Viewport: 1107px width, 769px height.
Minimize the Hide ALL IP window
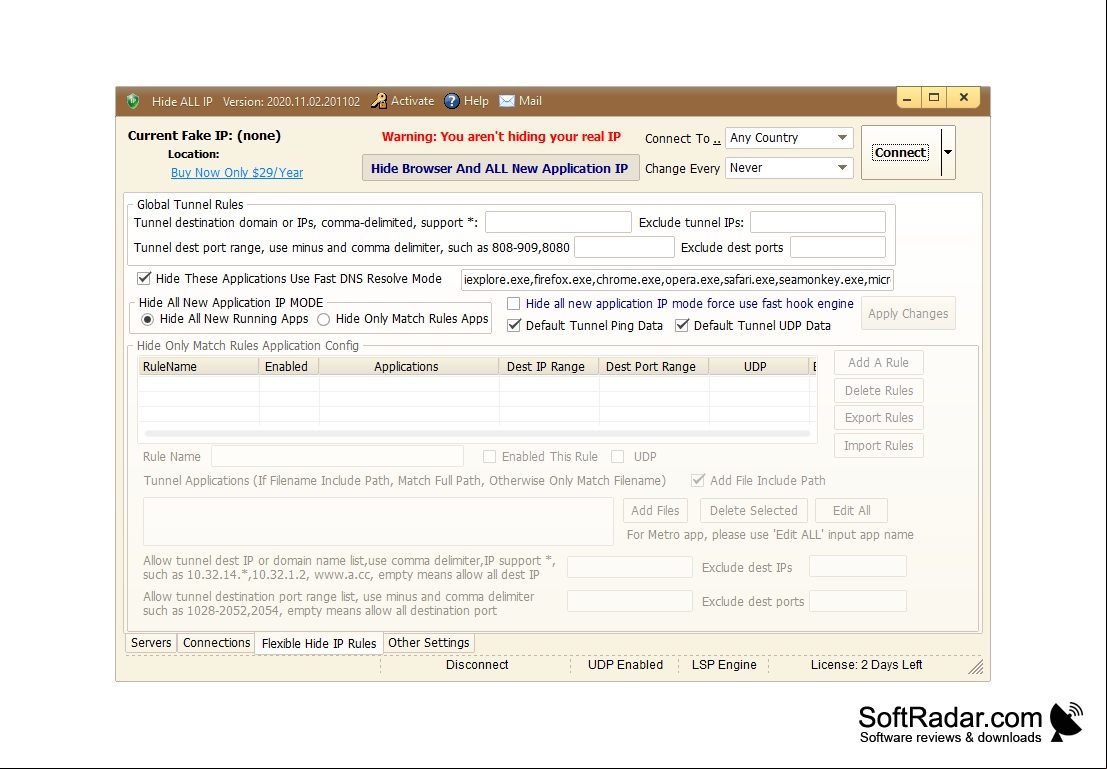click(x=907, y=97)
